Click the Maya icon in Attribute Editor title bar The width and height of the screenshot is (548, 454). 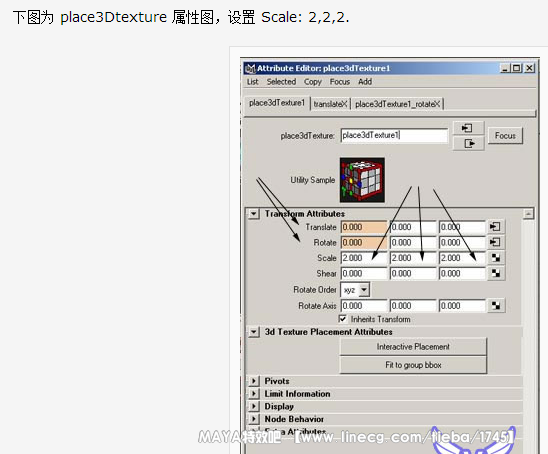[250, 69]
